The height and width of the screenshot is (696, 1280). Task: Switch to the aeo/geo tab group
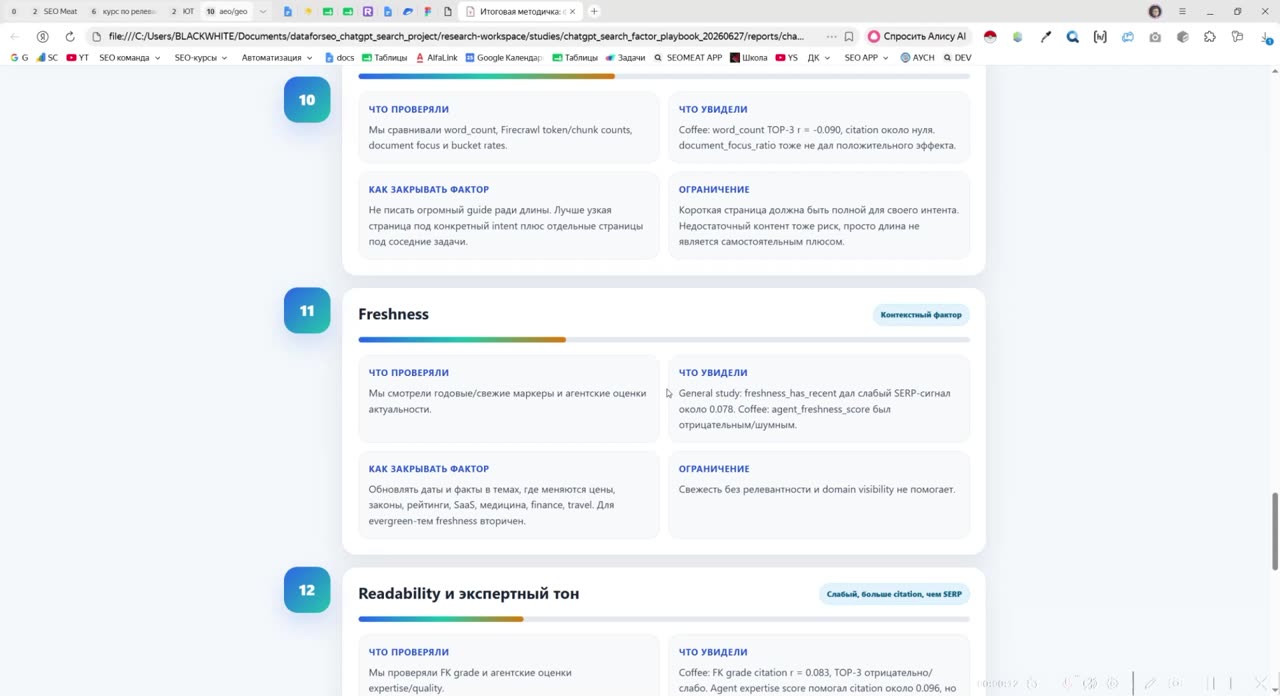point(227,11)
